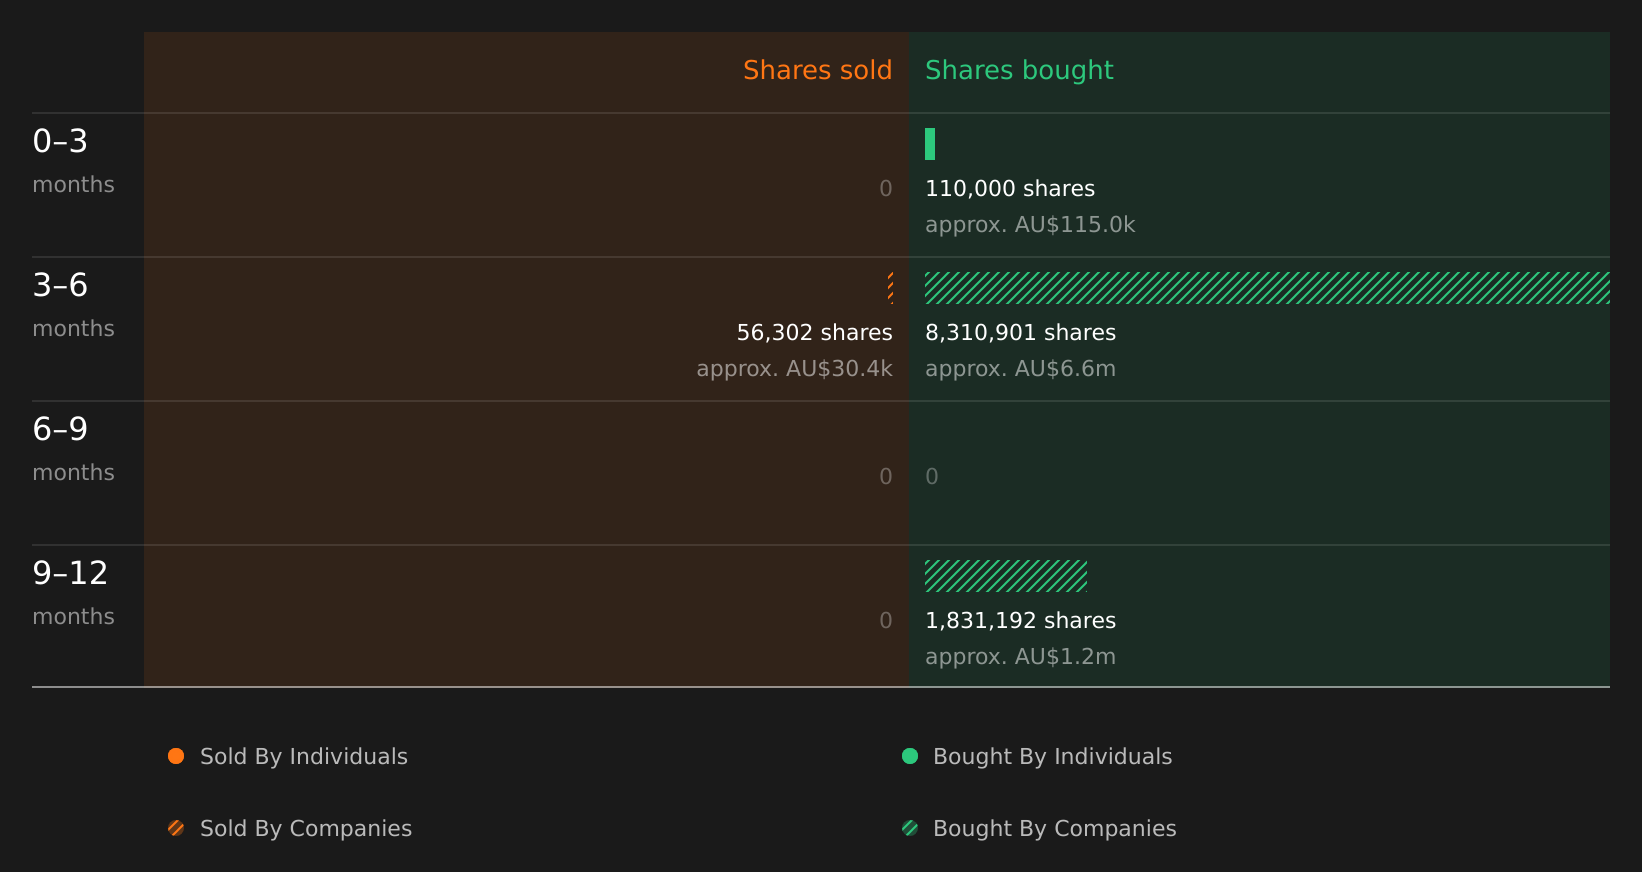
Task: Click the Shares bought column header
Action: point(1019,71)
